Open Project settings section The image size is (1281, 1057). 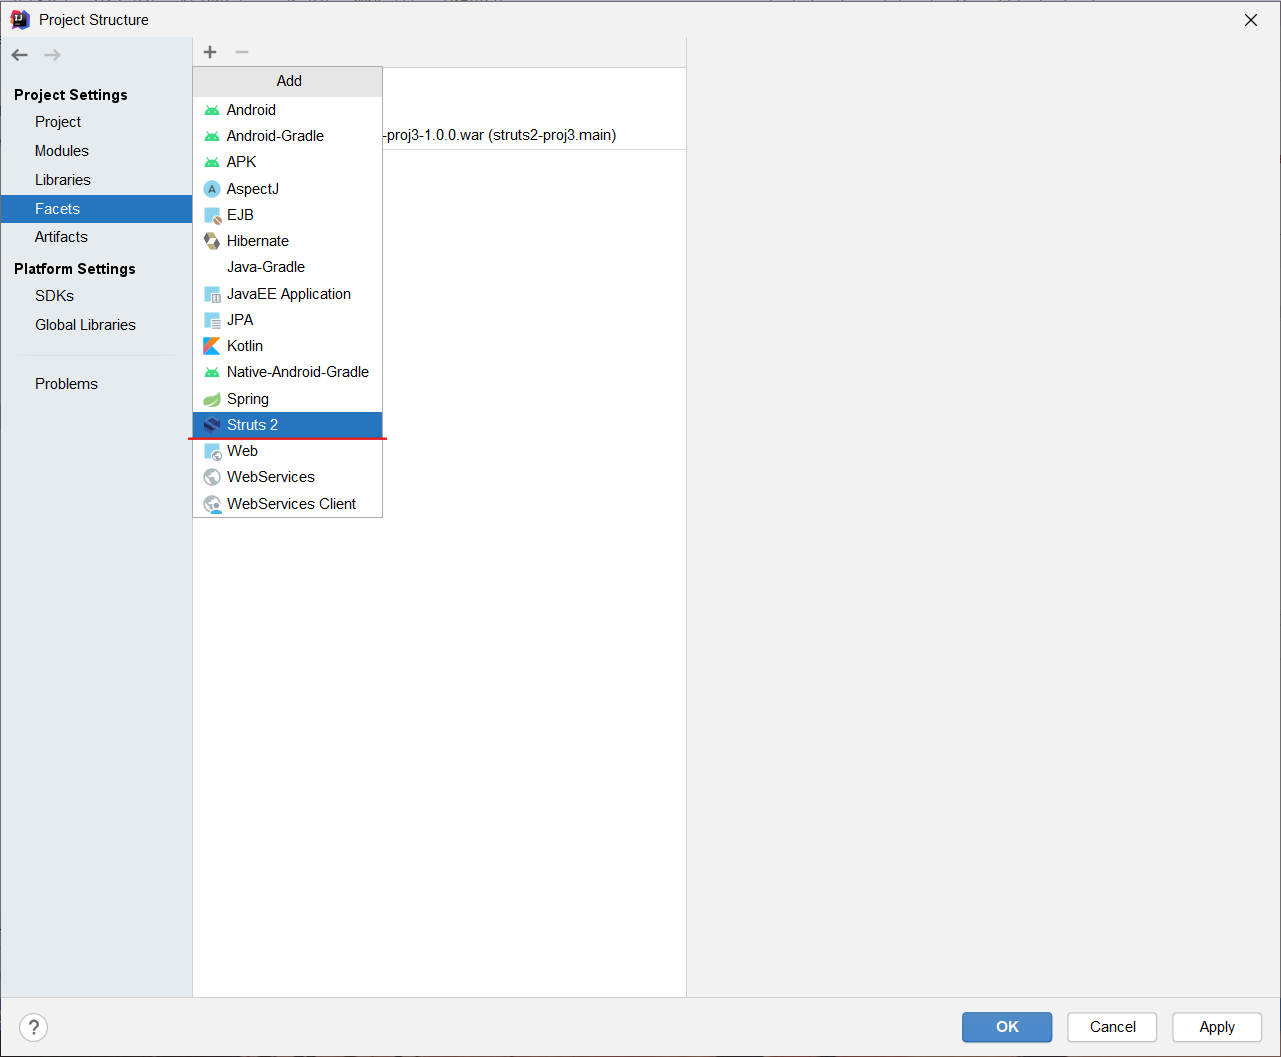[x=96, y=122]
